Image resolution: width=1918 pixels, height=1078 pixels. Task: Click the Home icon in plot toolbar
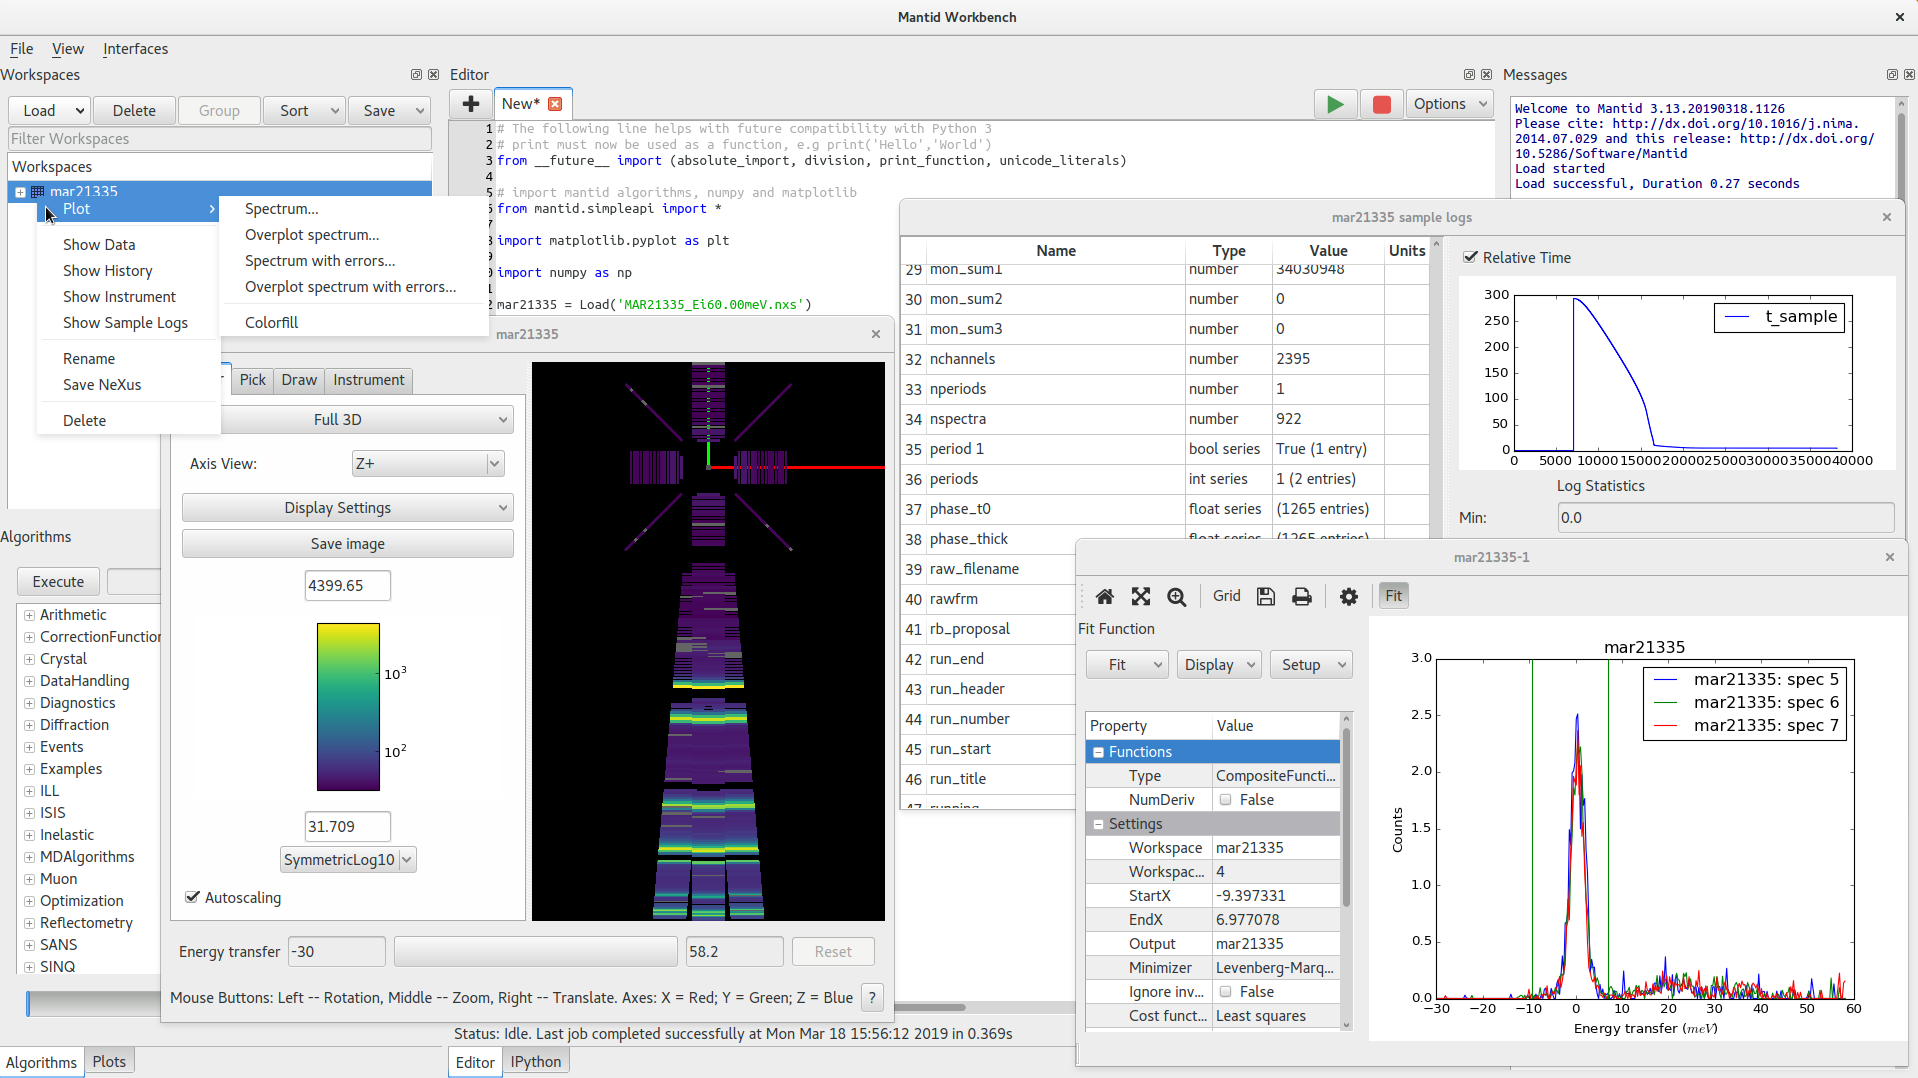pyautogui.click(x=1104, y=596)
